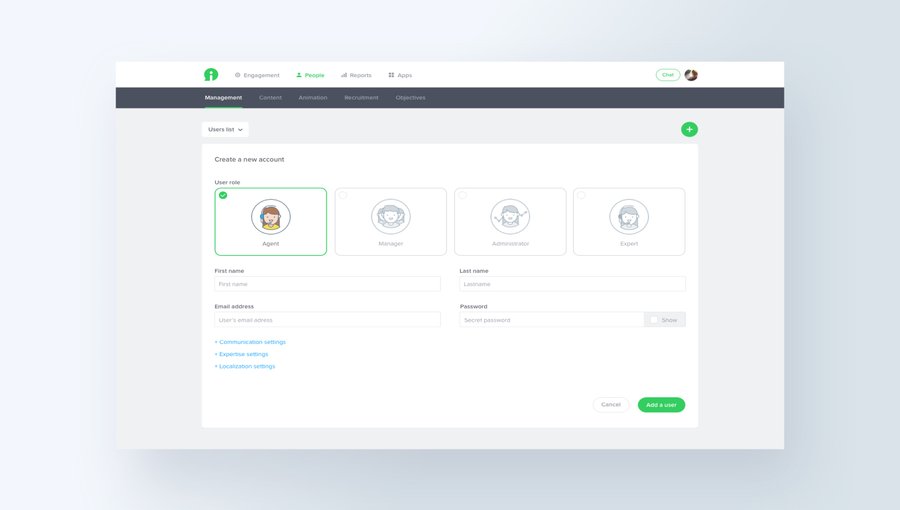Click the Cancel button

tap(611, 405)
